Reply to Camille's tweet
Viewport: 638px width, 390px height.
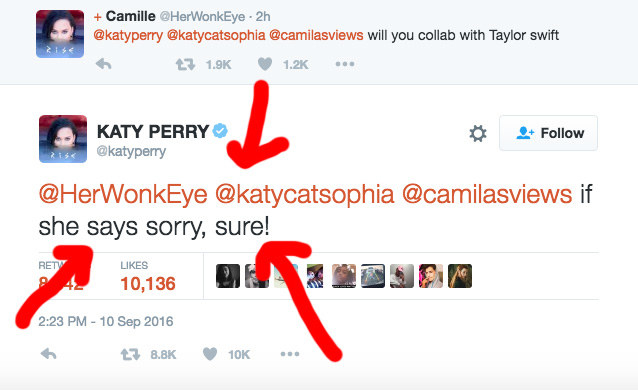point(103,64)
